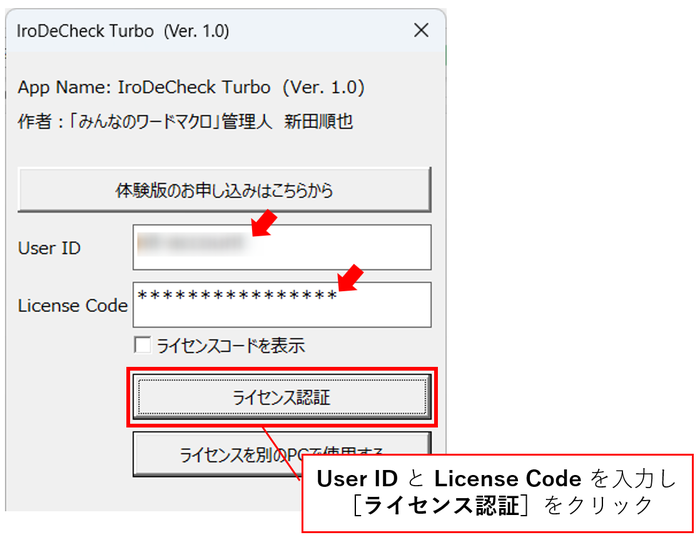This screenshot has height=540, width=700.
Task: Click the author line 作者：「みんなのワードマクロ」管理人
Action: pyautogui.click(x=185, y=121)
